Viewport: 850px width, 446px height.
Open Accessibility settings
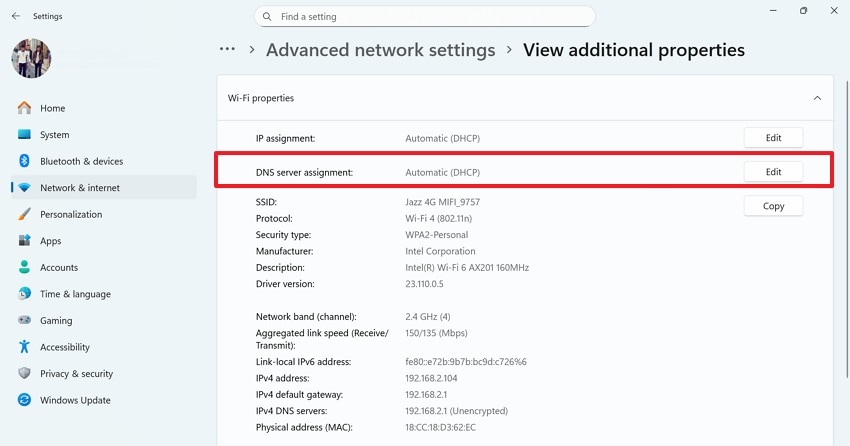click(104, 347)
